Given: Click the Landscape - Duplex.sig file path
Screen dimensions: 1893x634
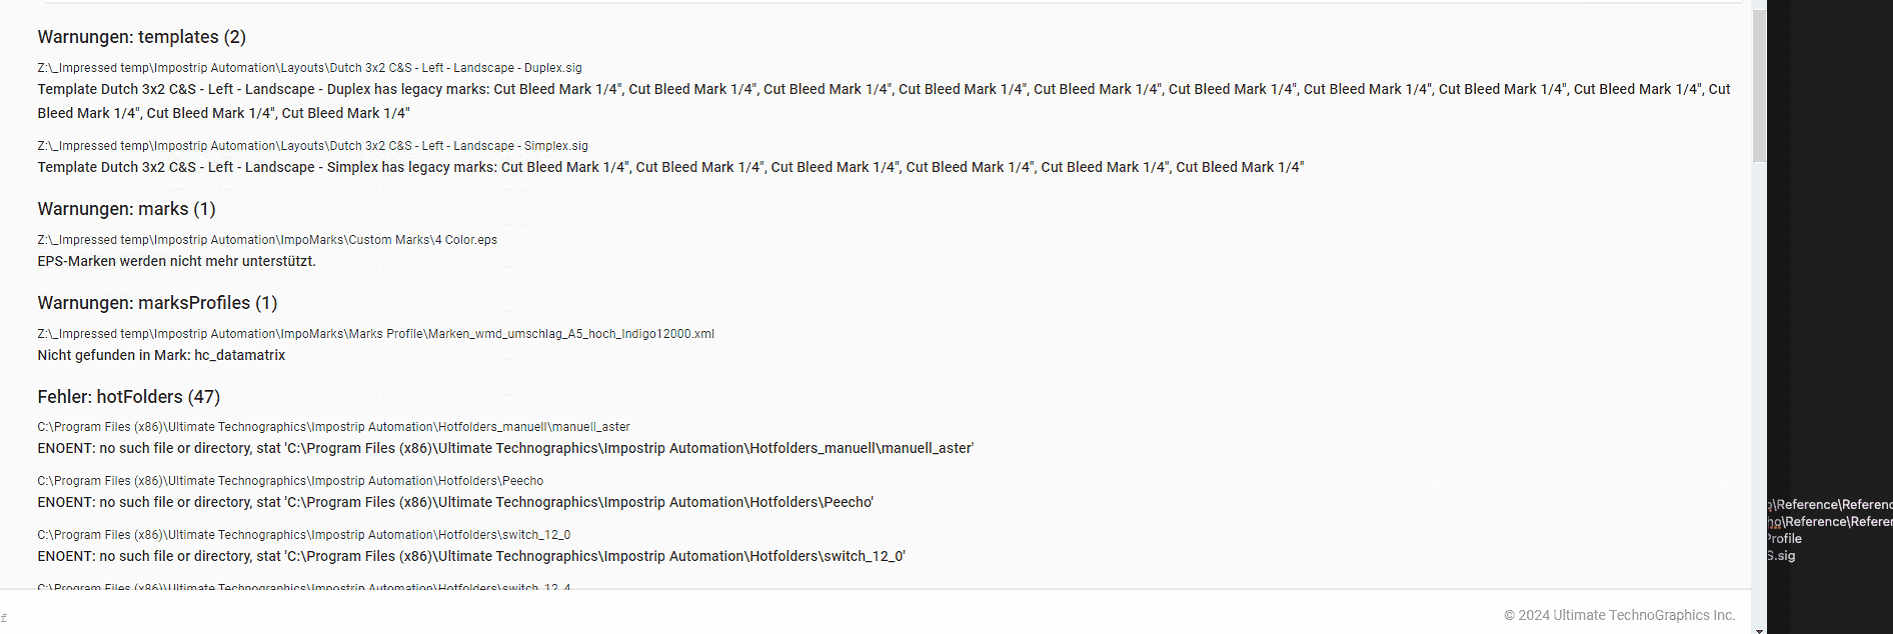Looking at the screenshot, I should 309,68.
